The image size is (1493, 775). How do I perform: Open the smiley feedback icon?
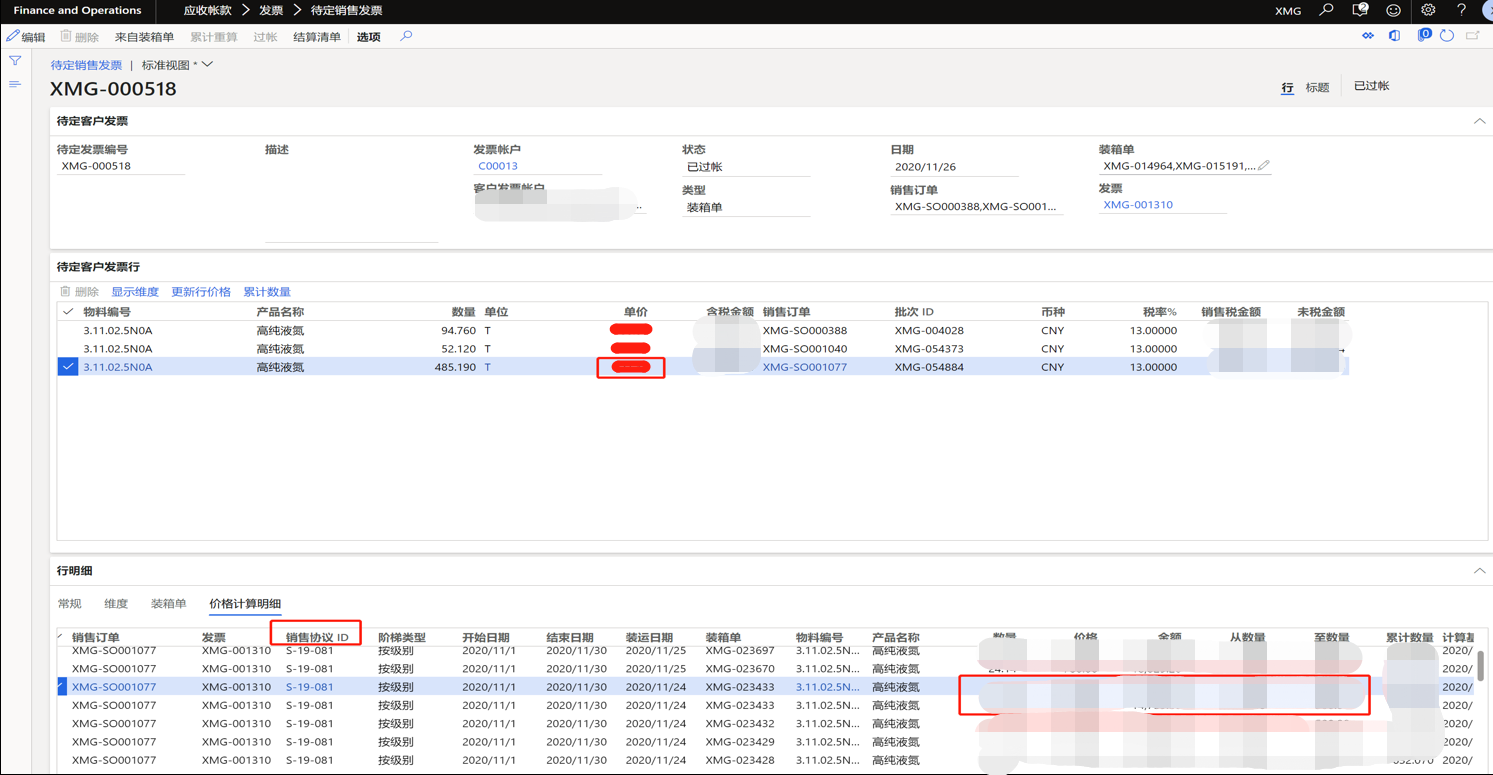(1393, 11)
